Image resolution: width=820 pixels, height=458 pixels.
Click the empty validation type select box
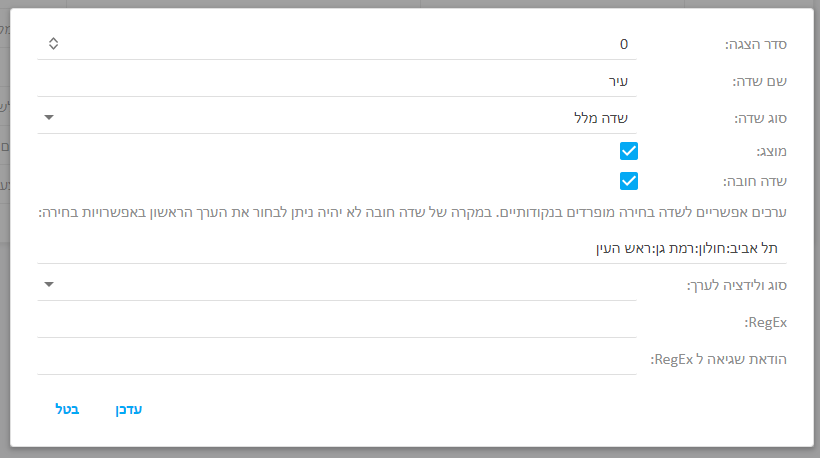point(337,285)
